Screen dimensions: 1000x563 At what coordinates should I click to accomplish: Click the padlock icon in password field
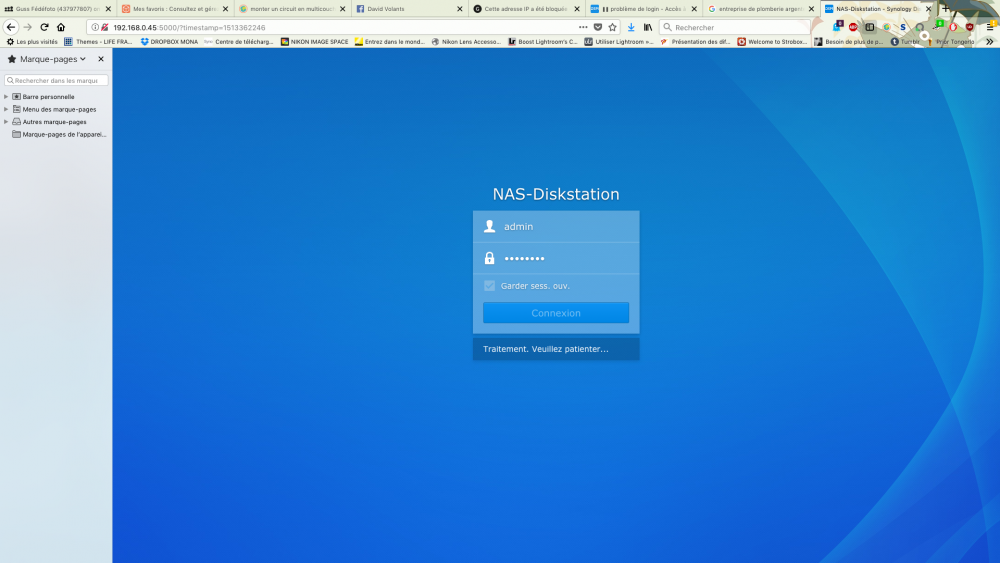(489, 258)
